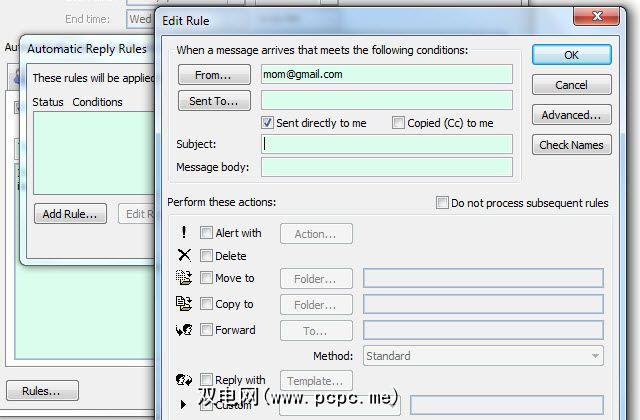Enable the Alert with action checkbox
This screenshot has width=640, height=420.
pos(206,233)
